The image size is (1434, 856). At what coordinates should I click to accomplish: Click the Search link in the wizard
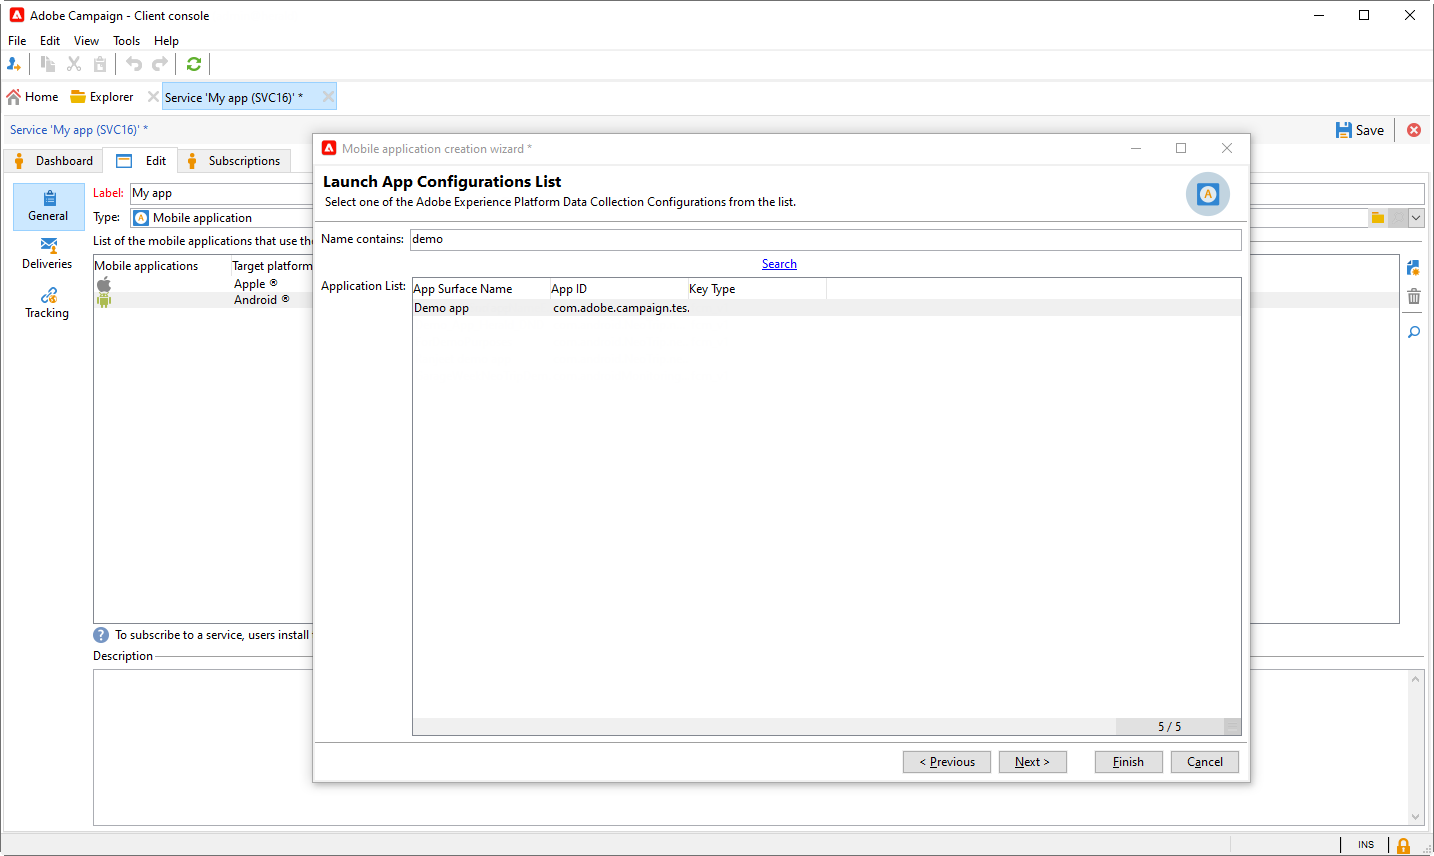[x=779, y=264]
